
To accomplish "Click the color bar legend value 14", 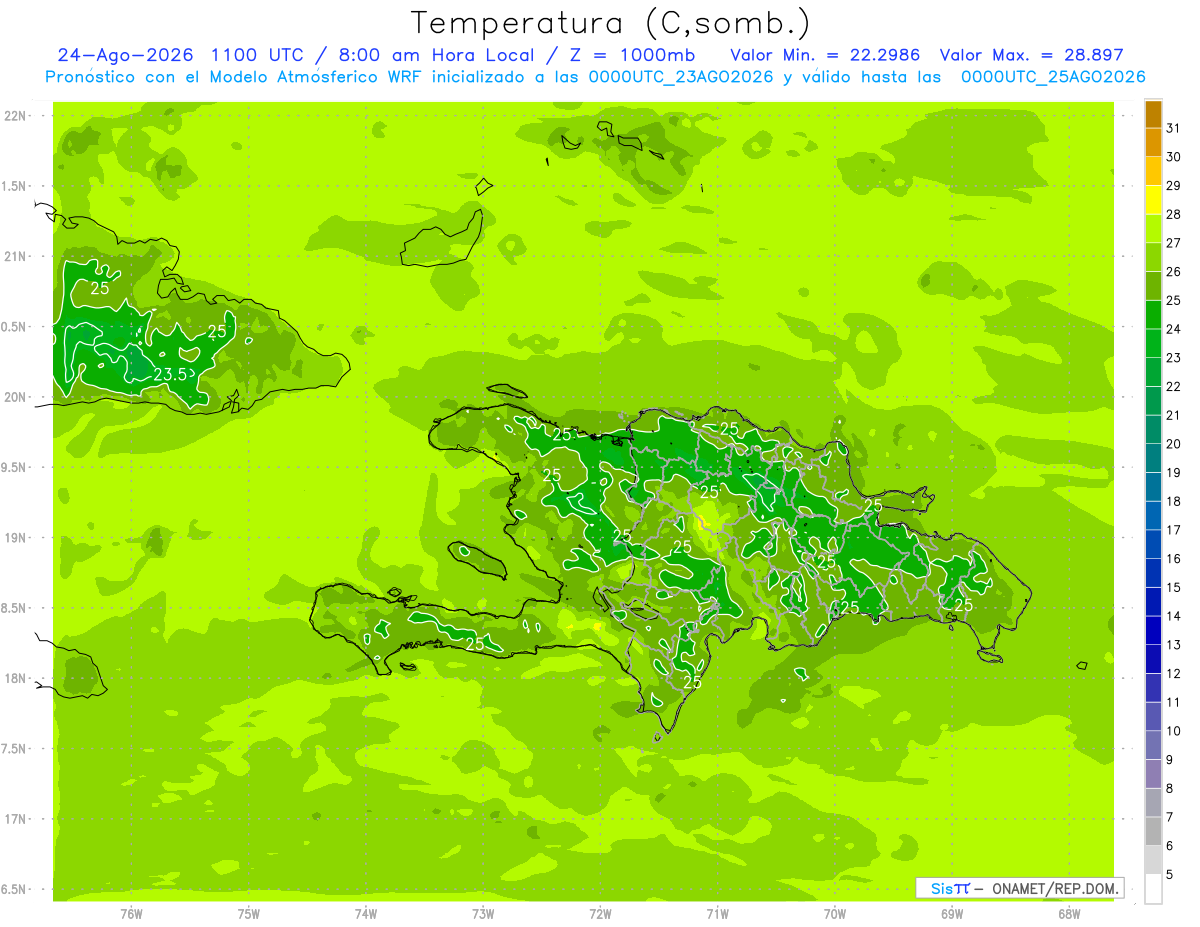I will [x=1173, y=616].
